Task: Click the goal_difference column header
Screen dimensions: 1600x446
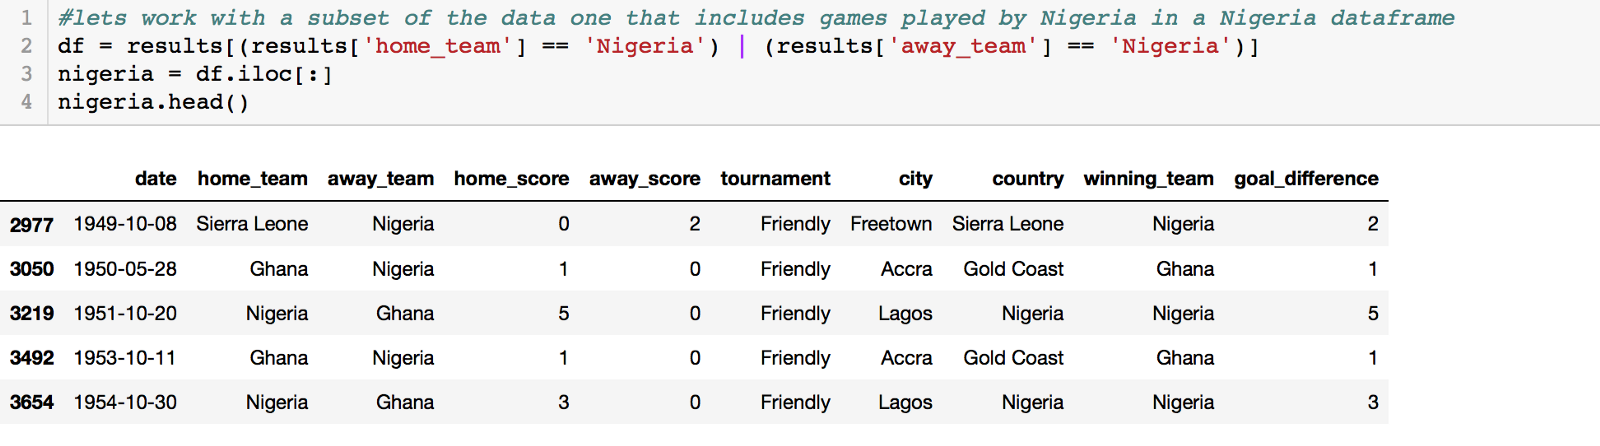Action: point(1305,179)
